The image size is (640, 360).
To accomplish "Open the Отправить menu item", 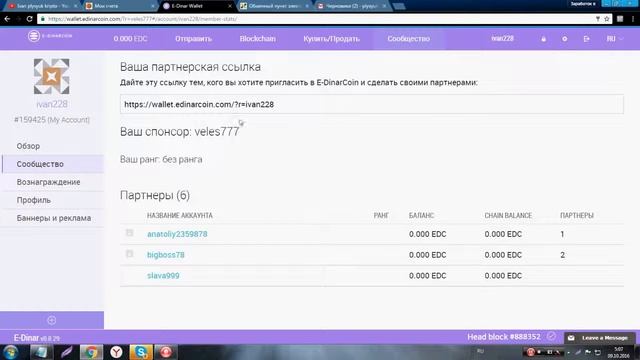I will pyautogui.click(x=193, y=39).
